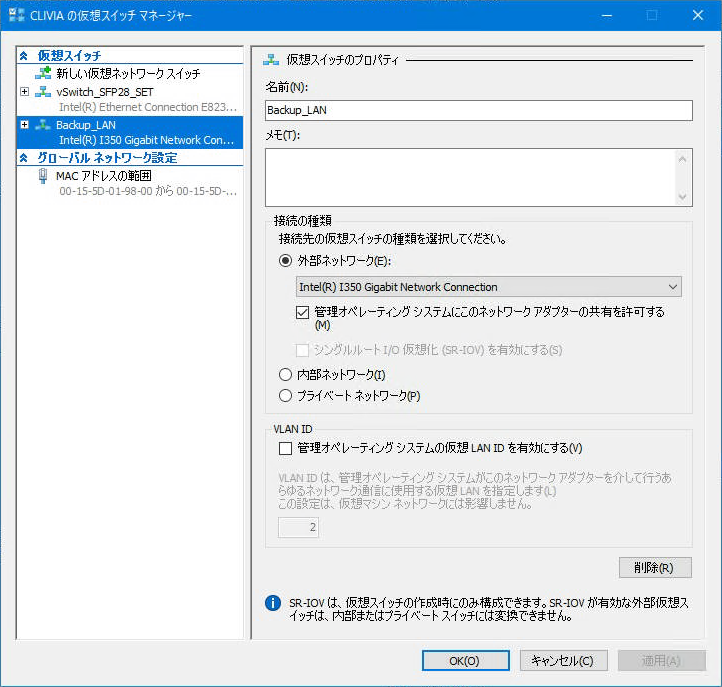Select MAC アドレスの範囲 setting
Viewport: 722px width, 687px height.
(104, 176)
